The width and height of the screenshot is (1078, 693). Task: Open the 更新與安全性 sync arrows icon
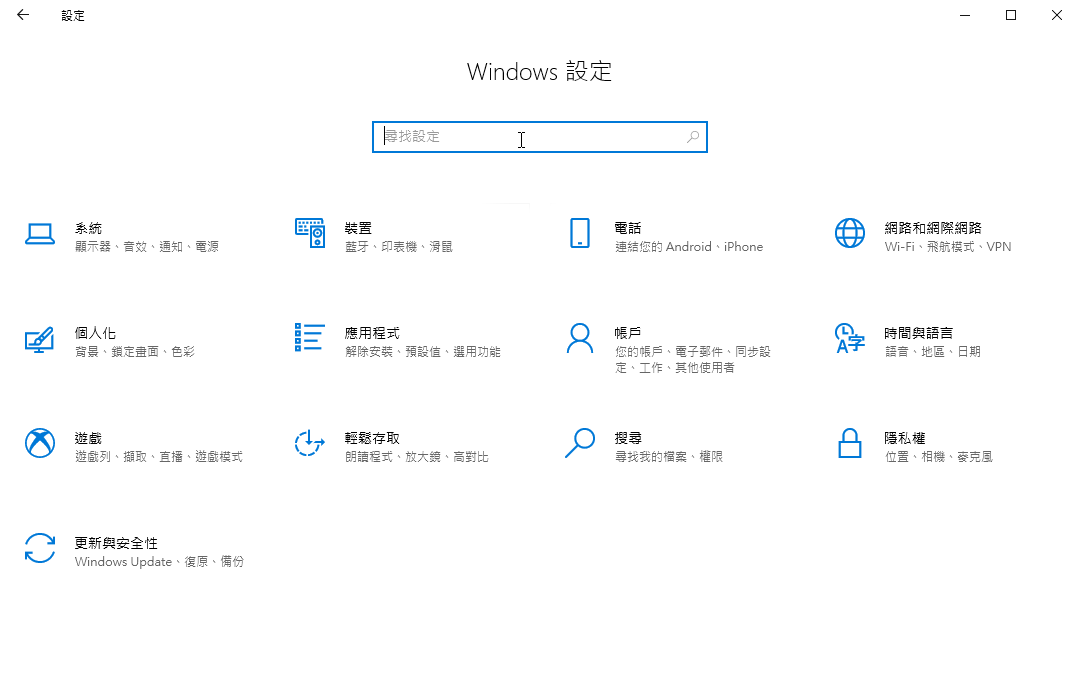click(40, 548)
